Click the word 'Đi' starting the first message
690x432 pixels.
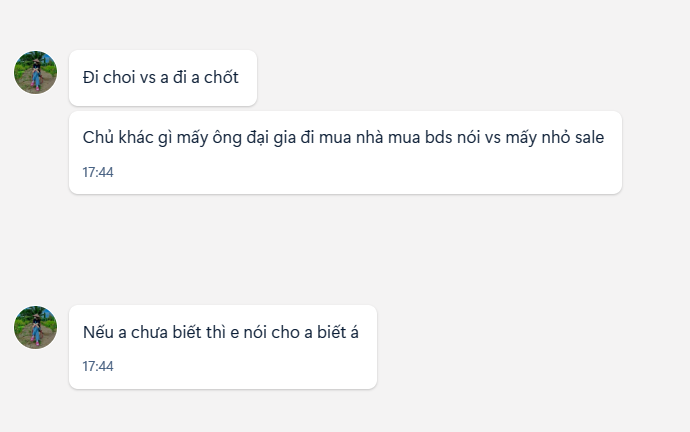90,77
